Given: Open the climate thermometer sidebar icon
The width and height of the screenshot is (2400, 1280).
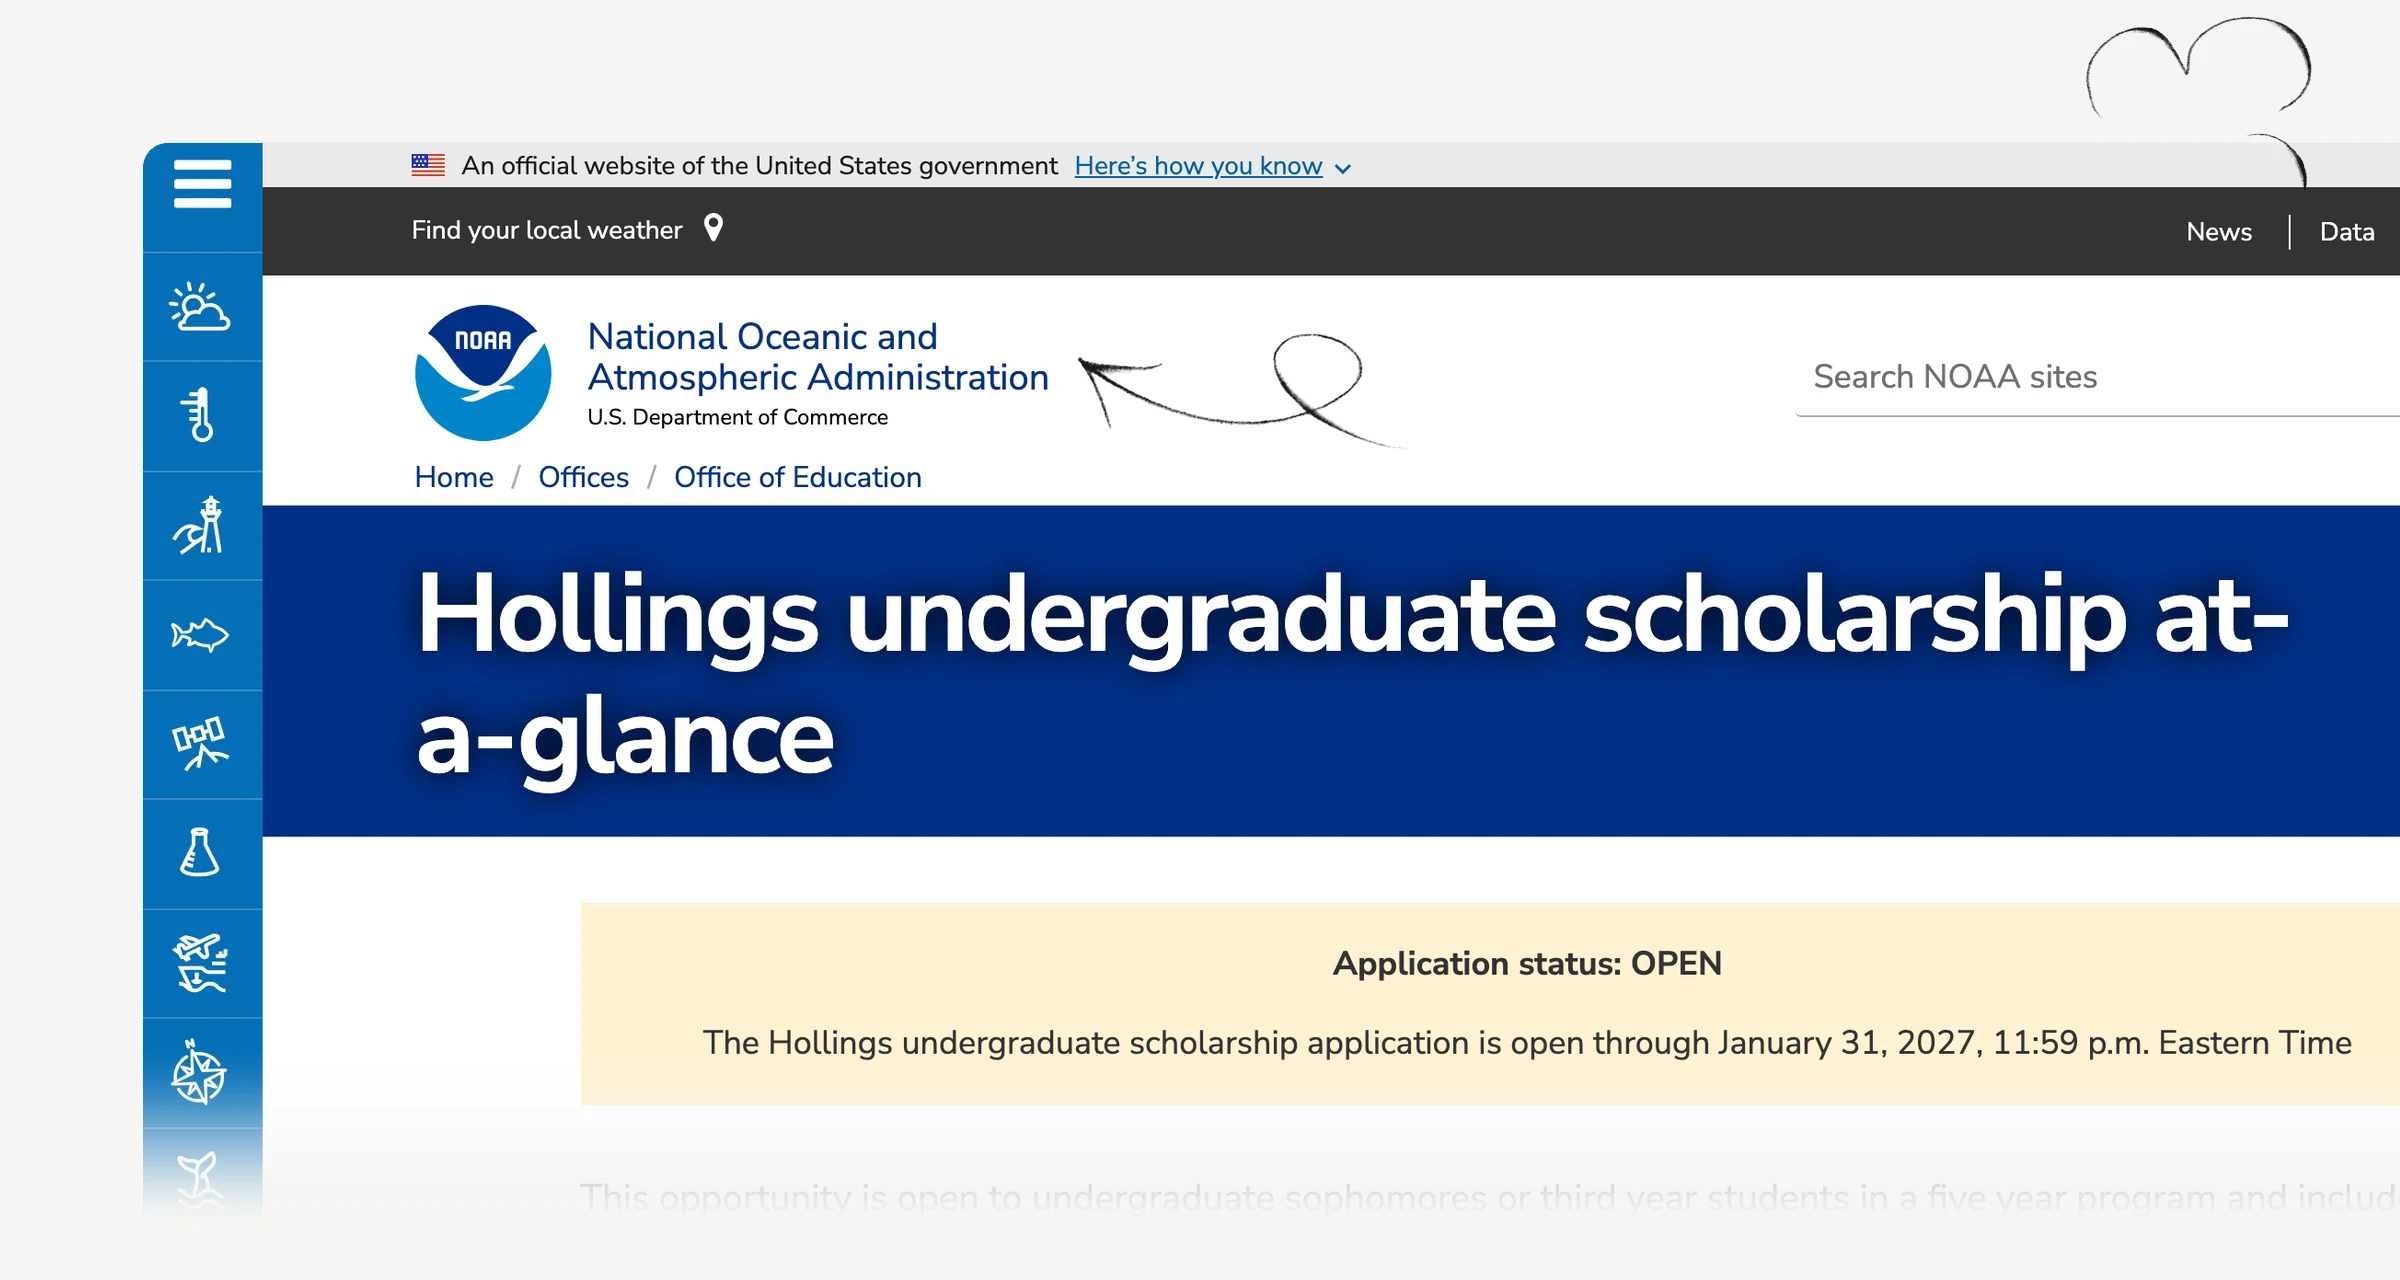Looking at the screenshot, I should tap(201, 415).
